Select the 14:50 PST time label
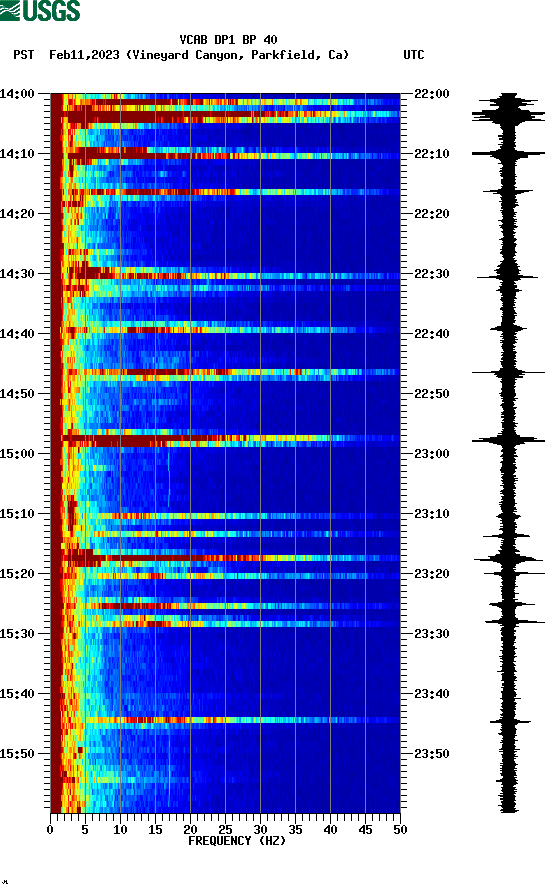 17,394
